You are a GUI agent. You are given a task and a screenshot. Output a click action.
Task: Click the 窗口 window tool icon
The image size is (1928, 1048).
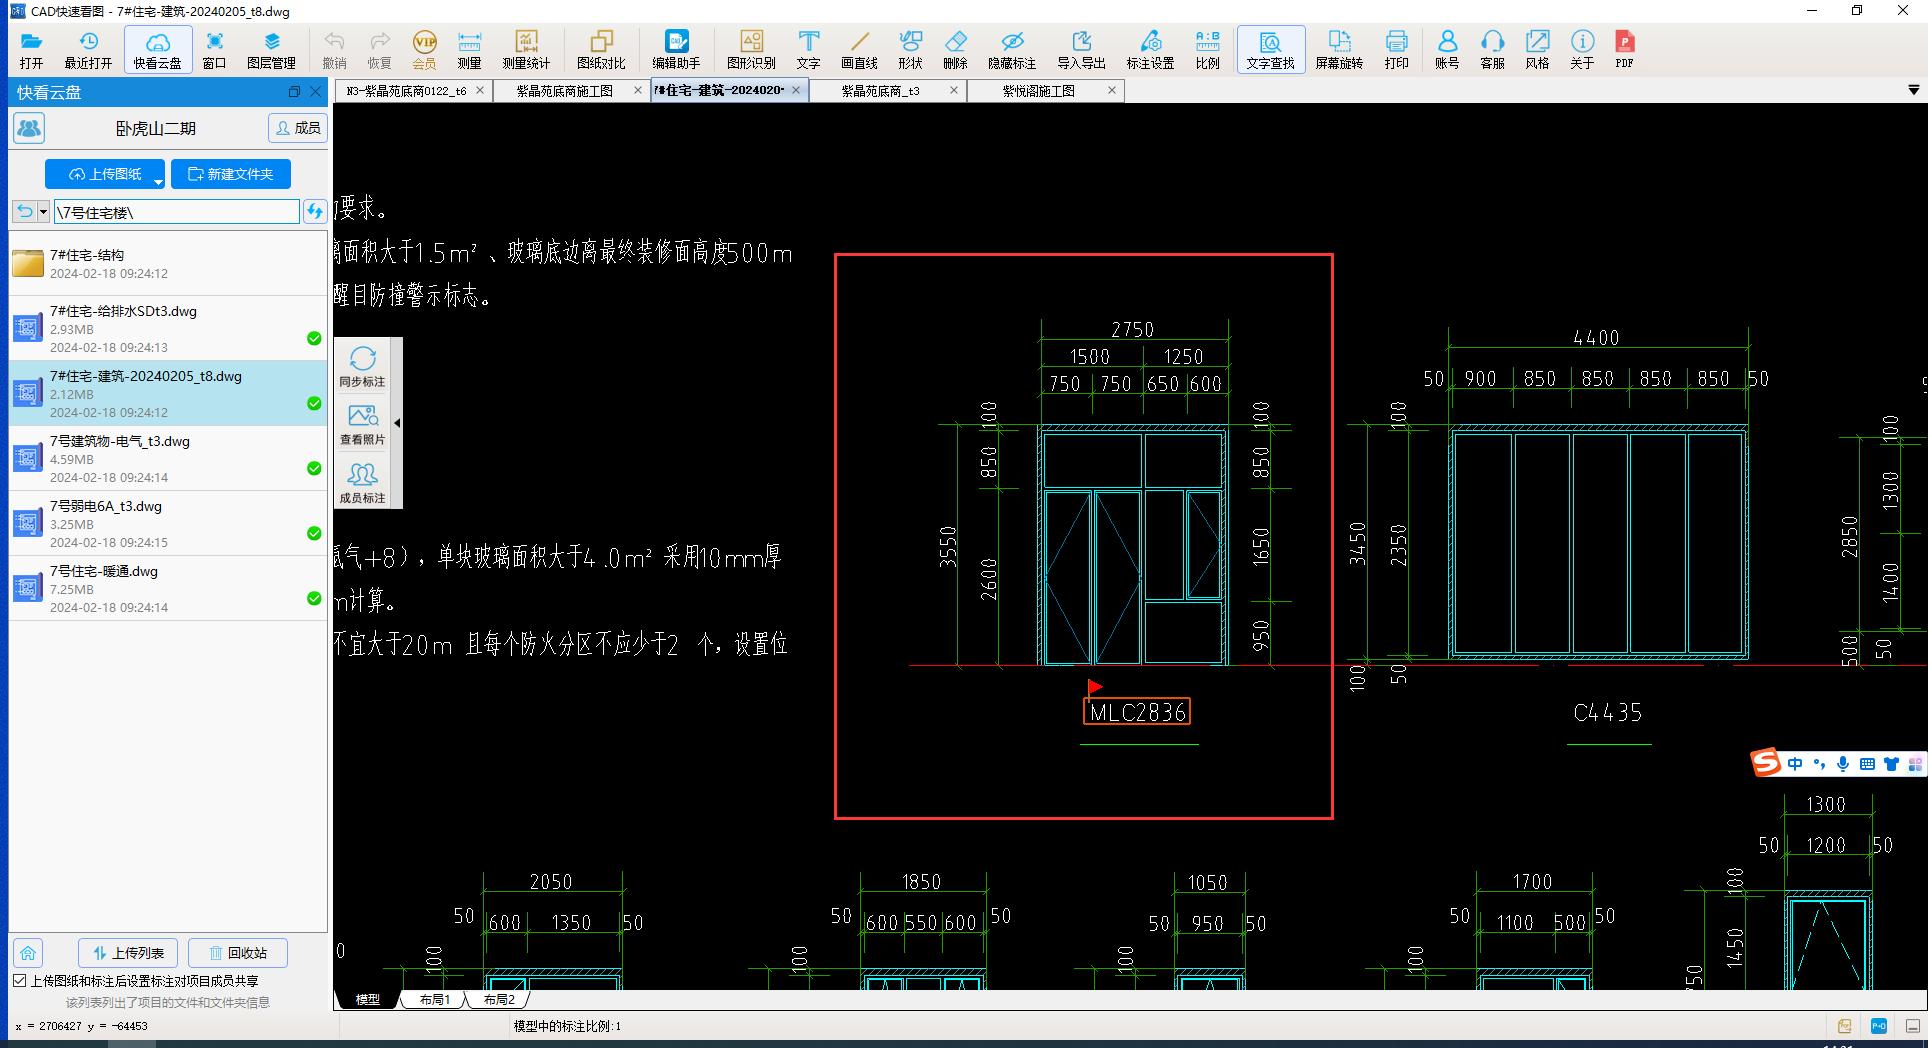214,50
